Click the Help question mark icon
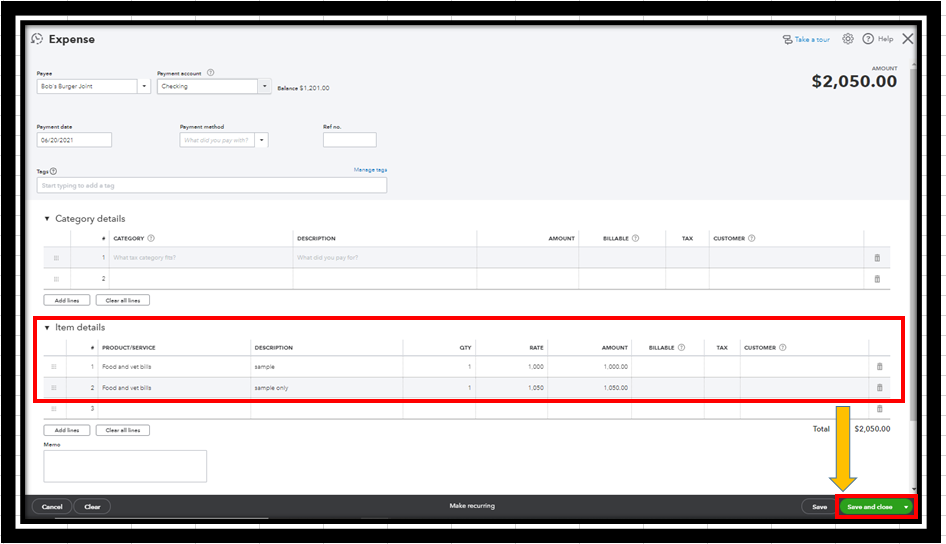This screenshot has height=544, width=946. click(868, 39)
